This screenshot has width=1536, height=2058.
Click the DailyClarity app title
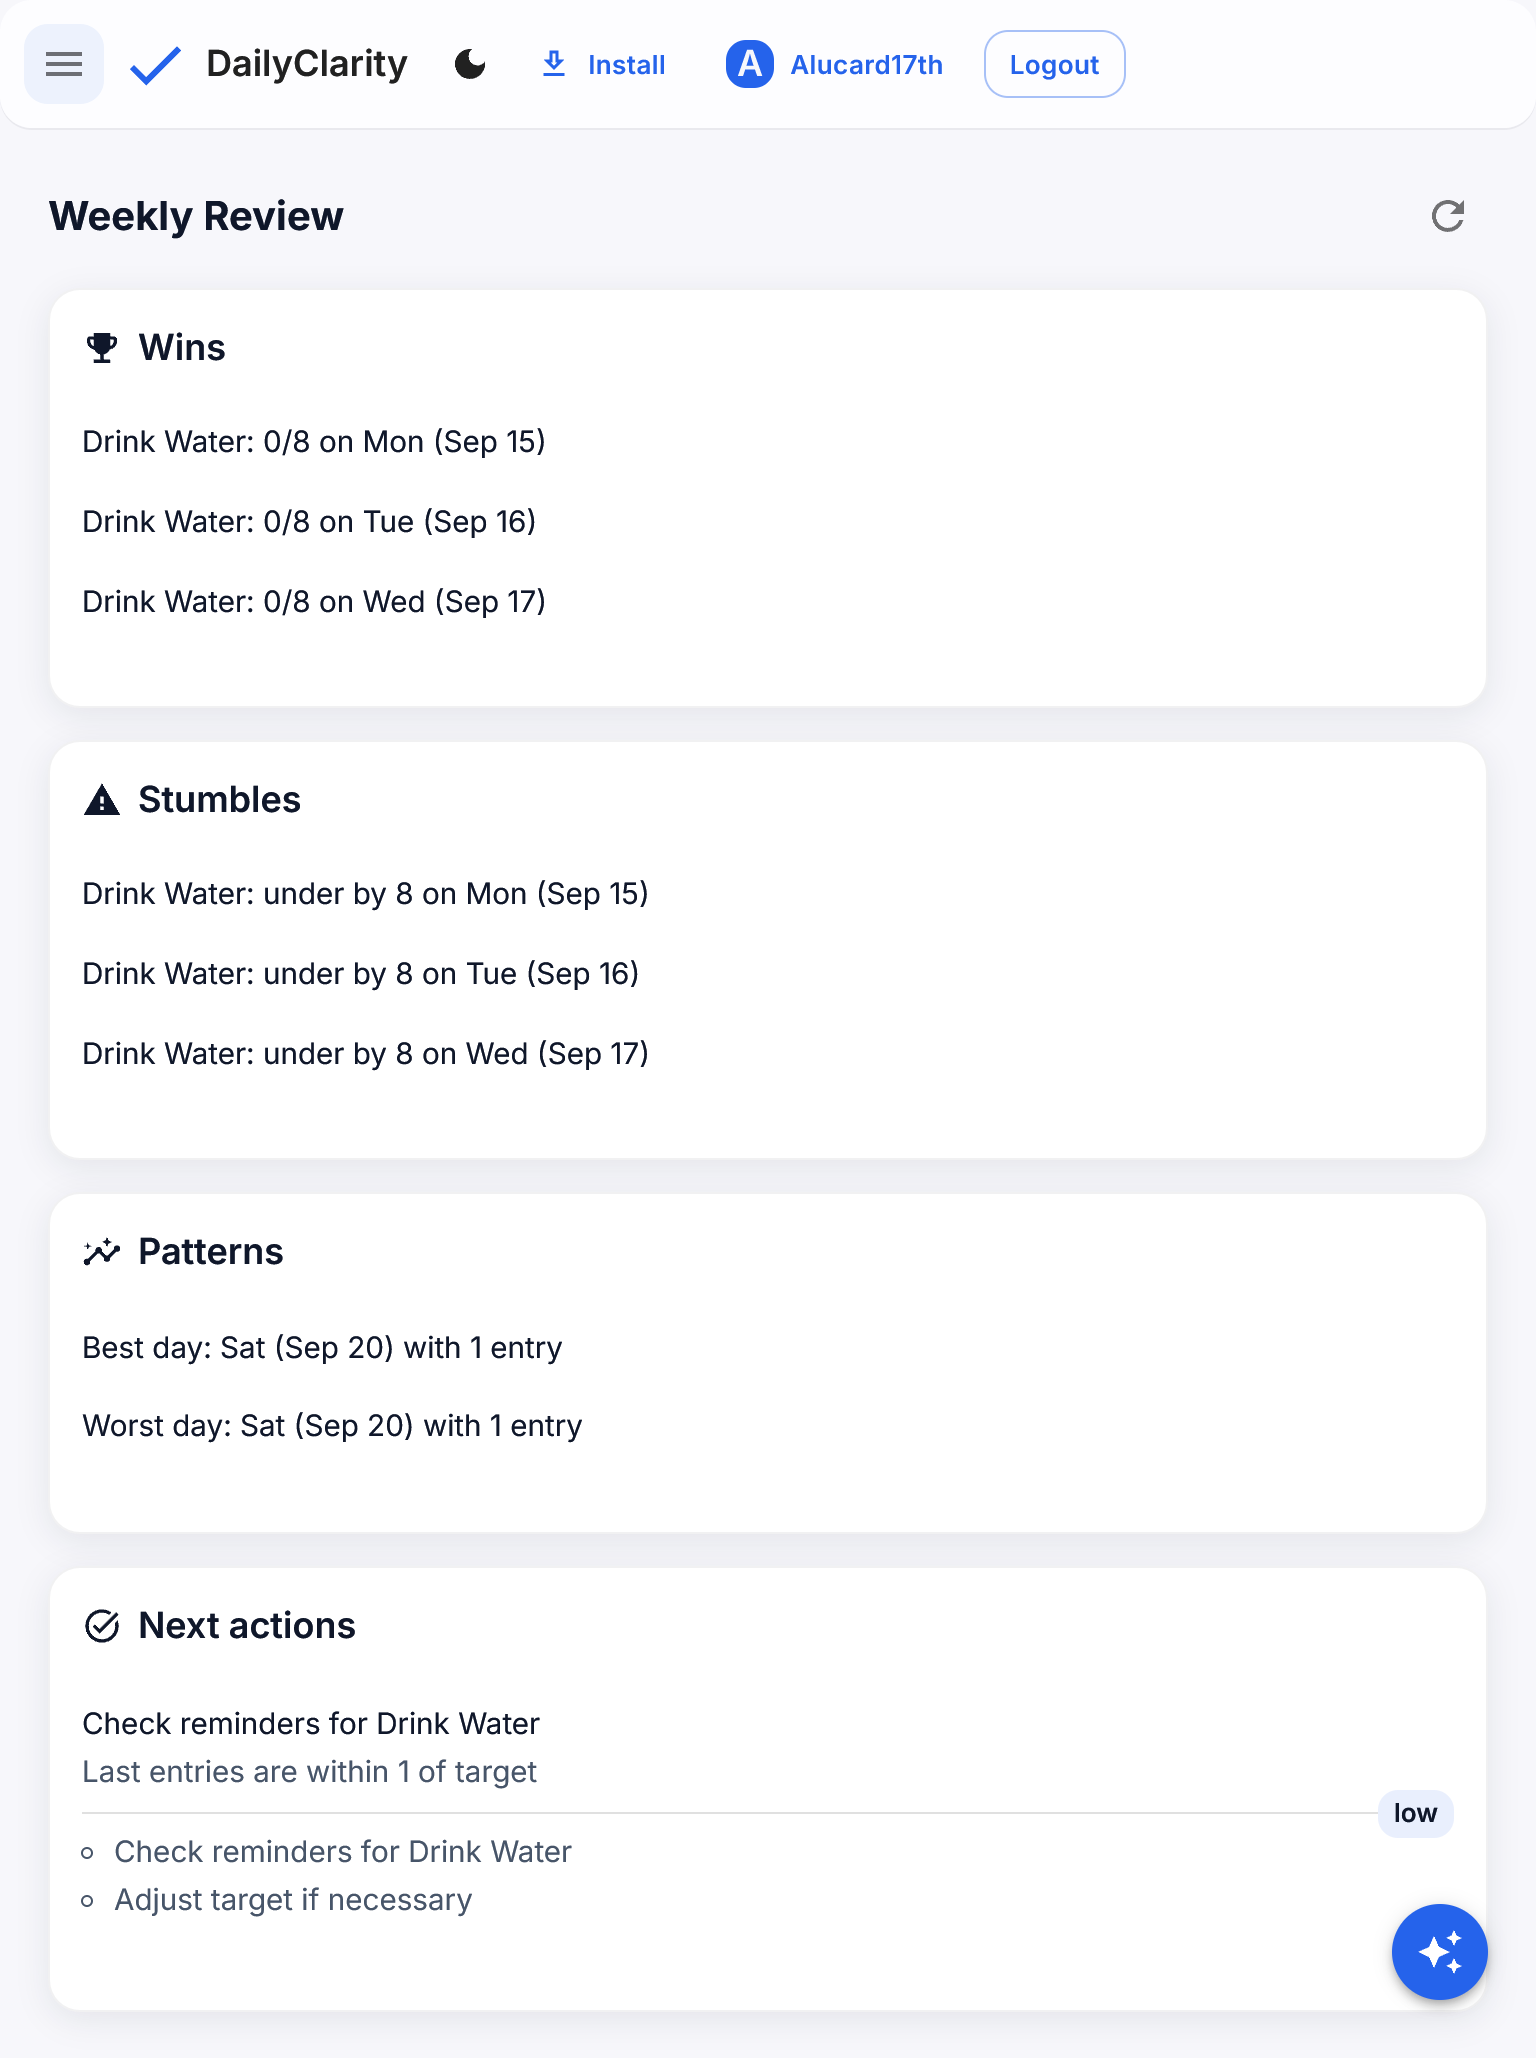pyautogui.click(x=306, y=65)
